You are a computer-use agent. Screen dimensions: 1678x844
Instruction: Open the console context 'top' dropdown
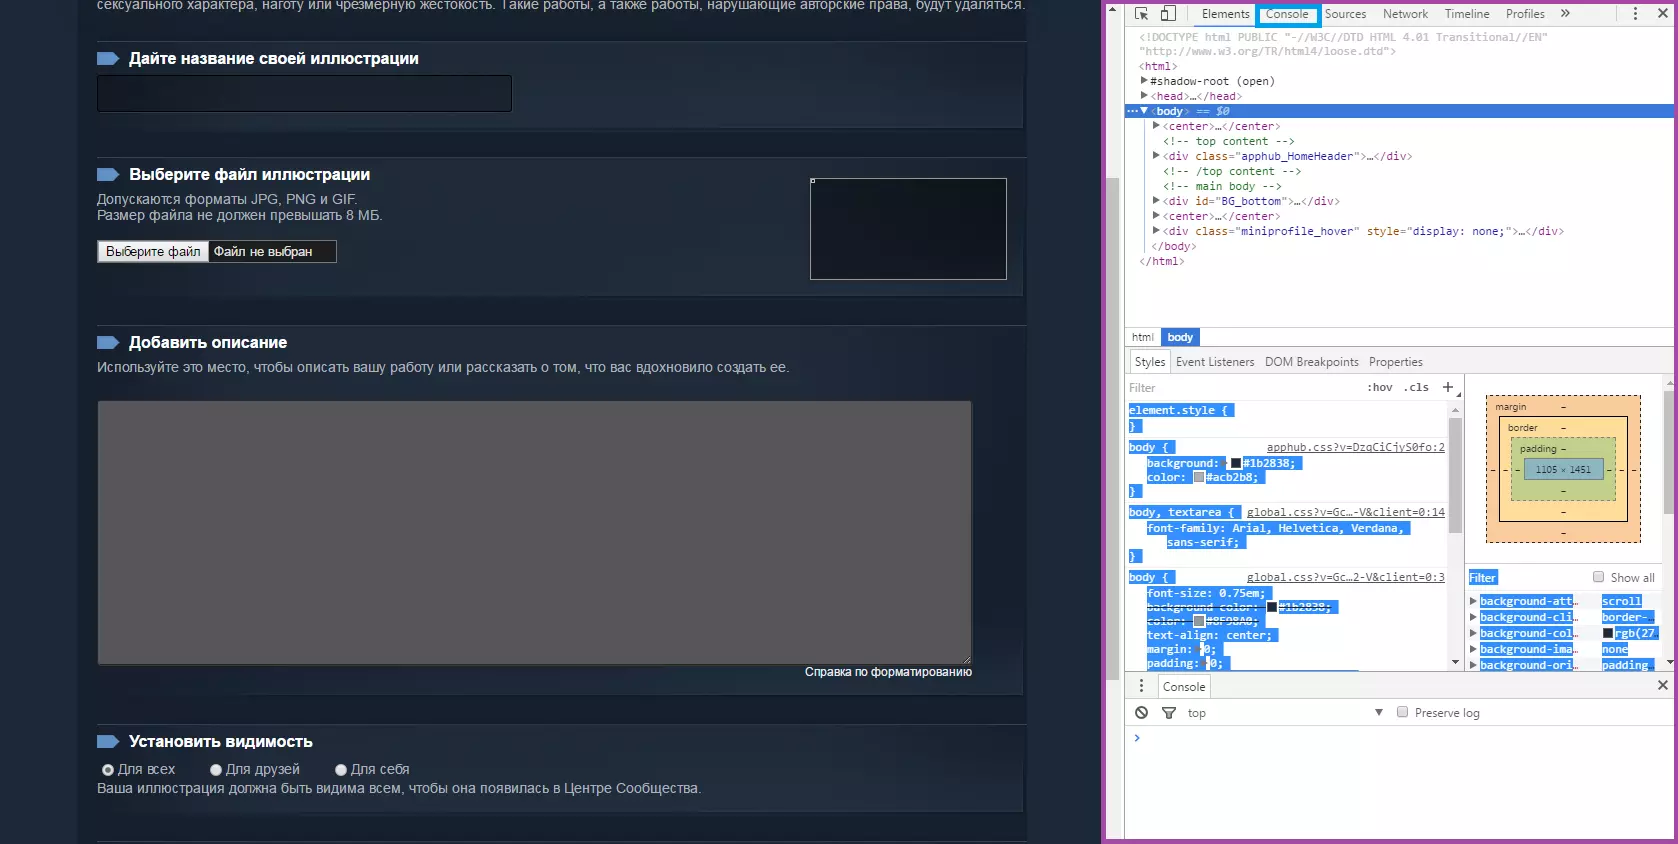1285,713
